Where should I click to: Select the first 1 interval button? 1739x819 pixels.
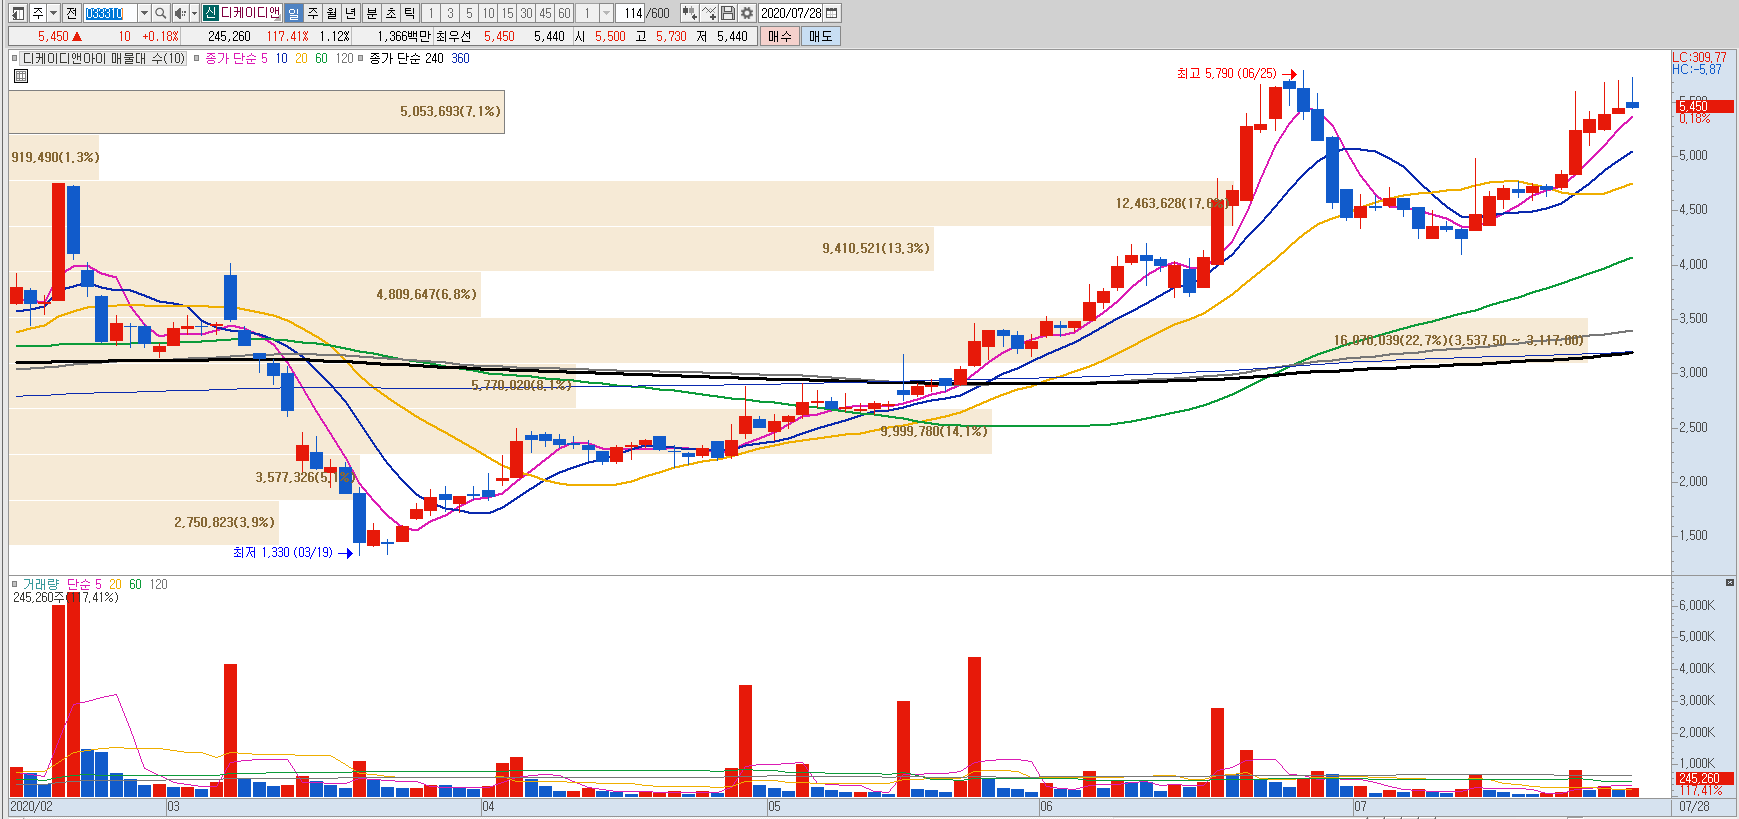pos(431,13)
